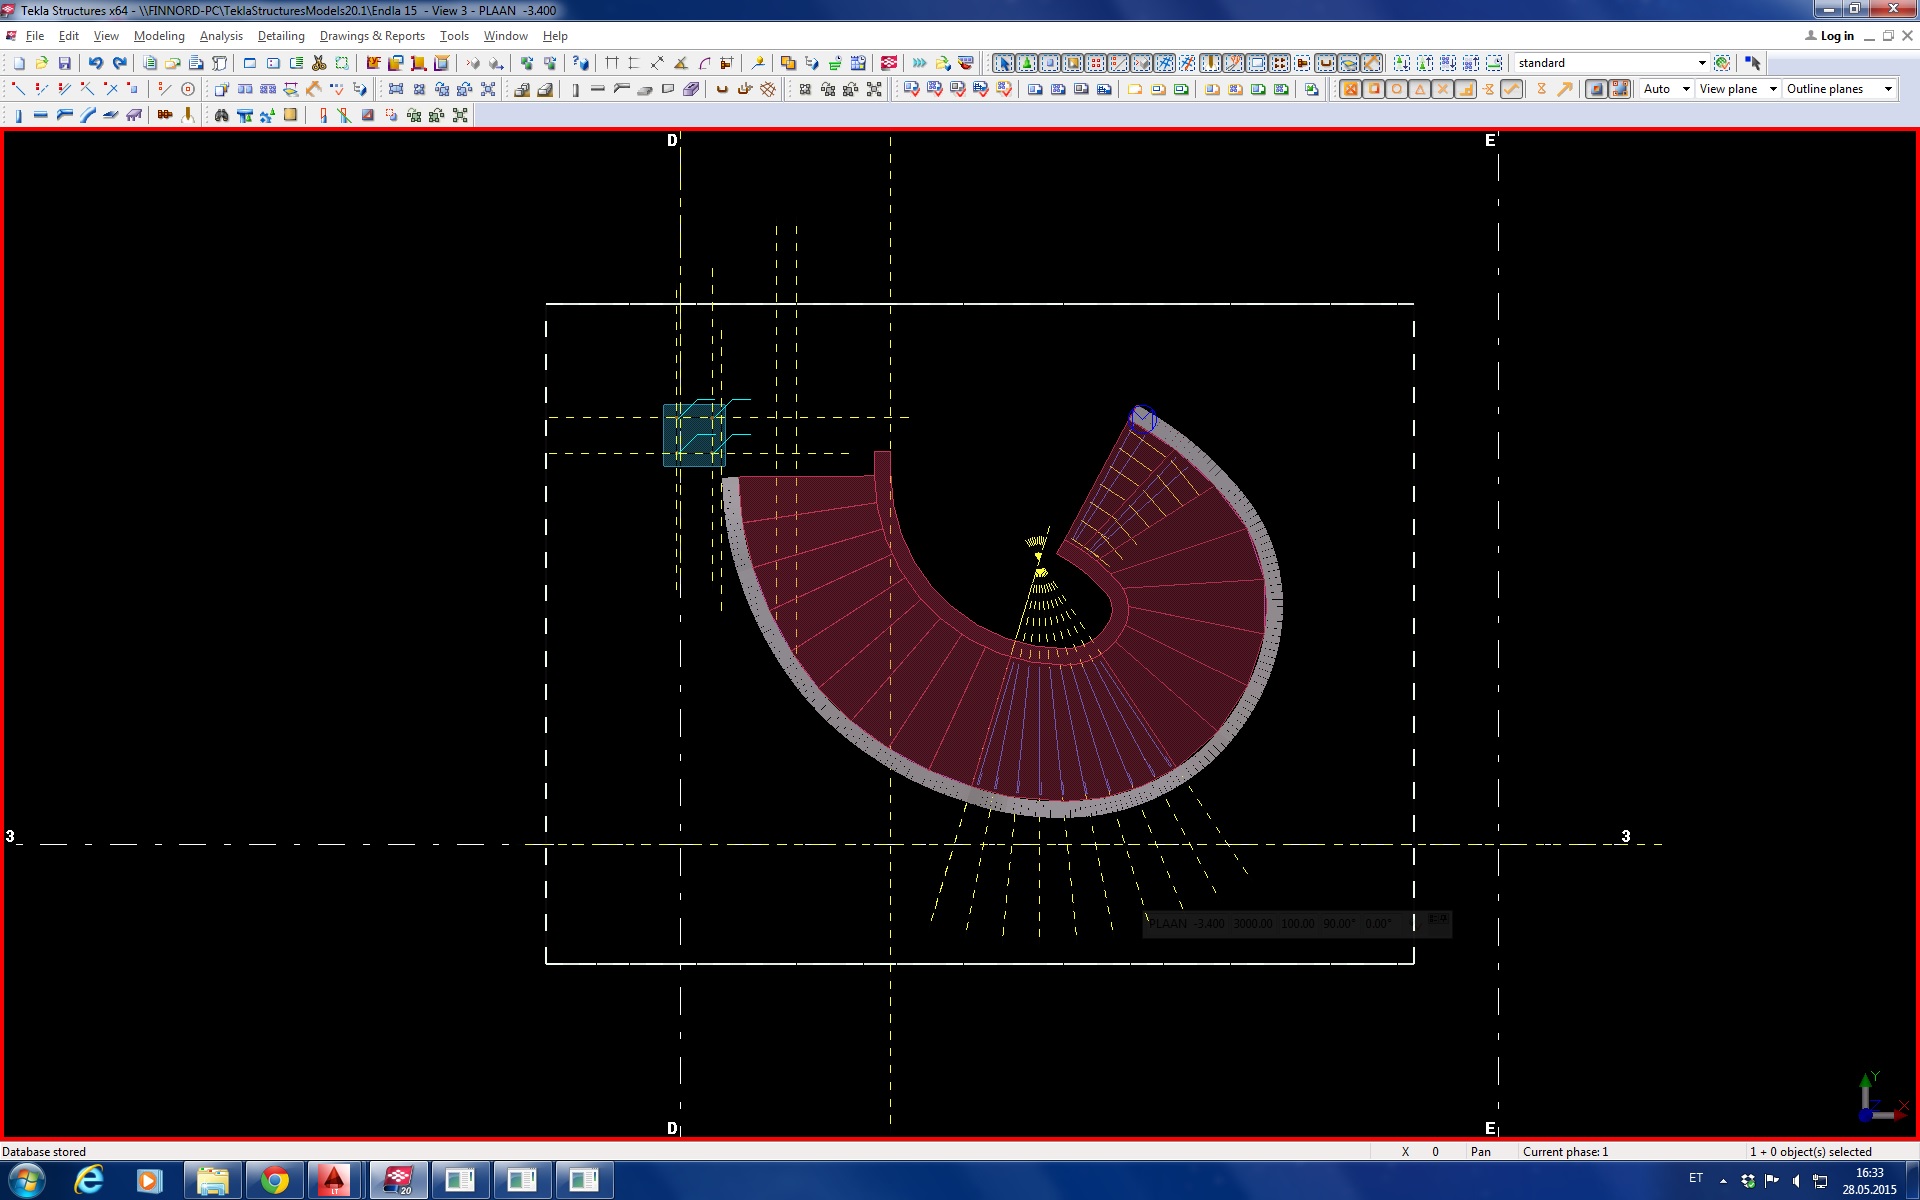This screenshot has height=1200, width=1920.
Task: Expand the standard selection filter dropdown
Action: (1701, 63)
